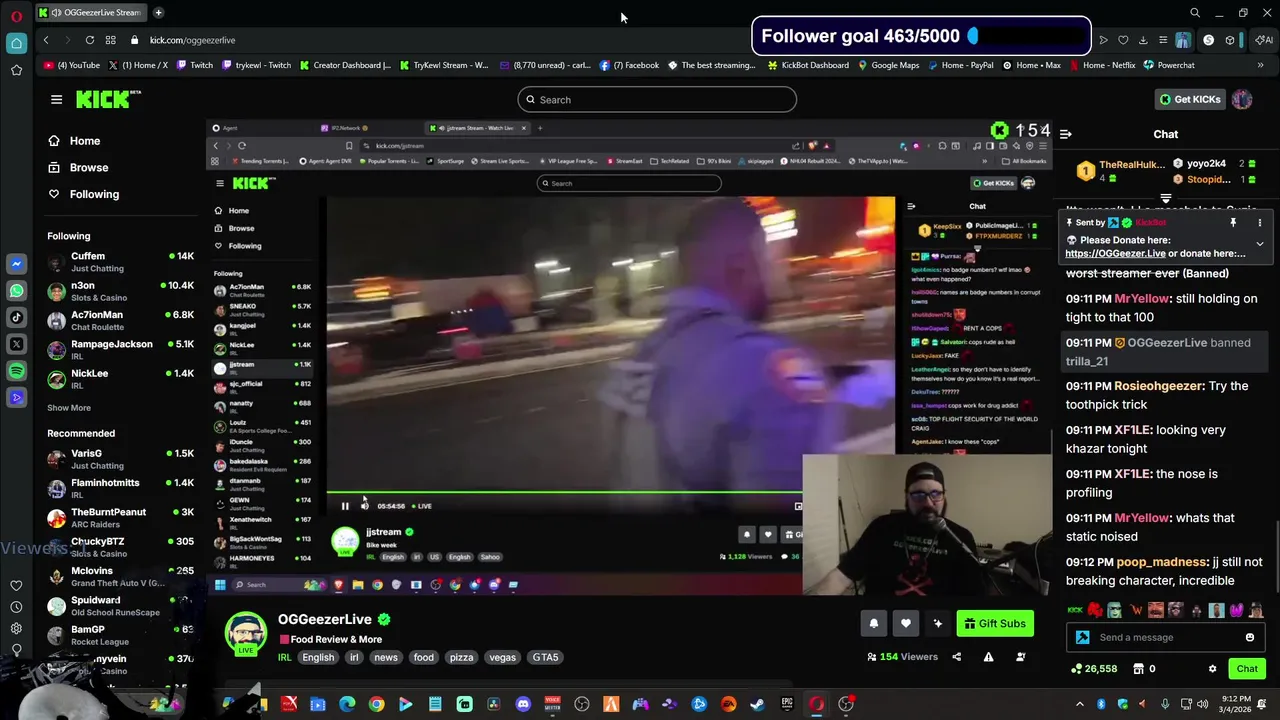Open the YouTube bookmark
Image resolution: width=1280 pixels, height=720 pixels.
pyautogui.click(x=72, y=65)
